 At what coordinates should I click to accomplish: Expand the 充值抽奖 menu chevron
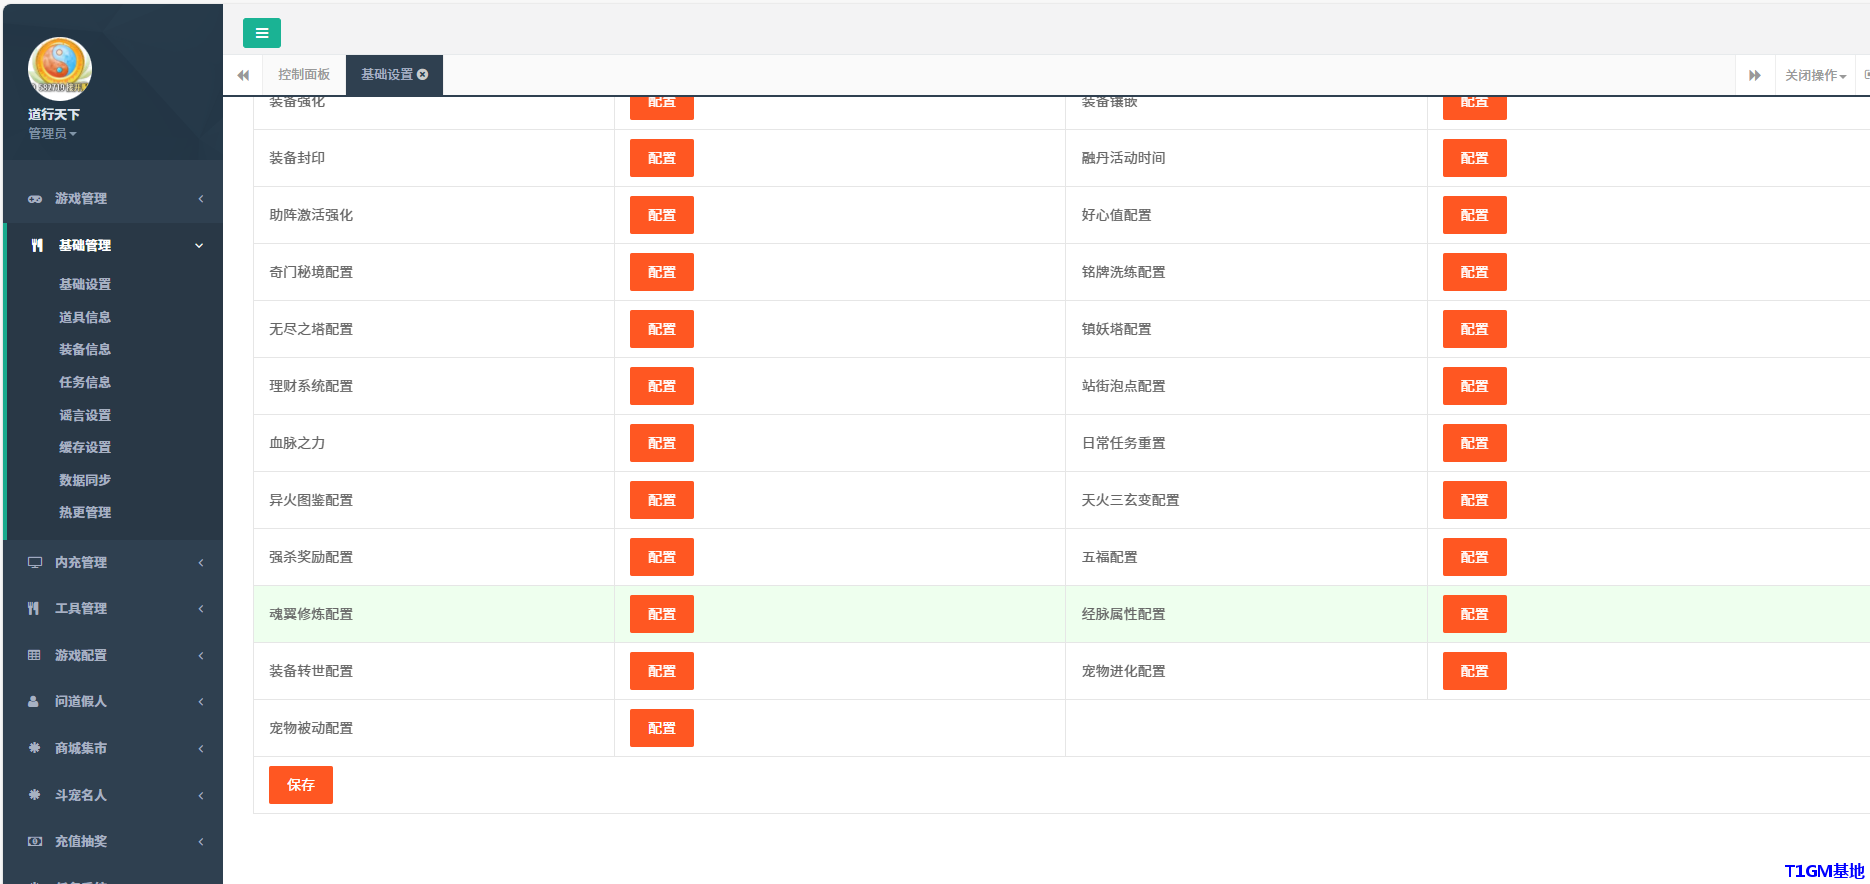tap(201, 842)
